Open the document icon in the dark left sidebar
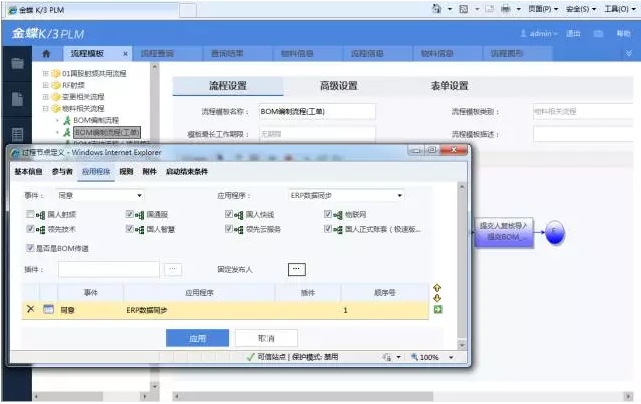Screen dimensions: 641x404 click(x=17, y=99)
